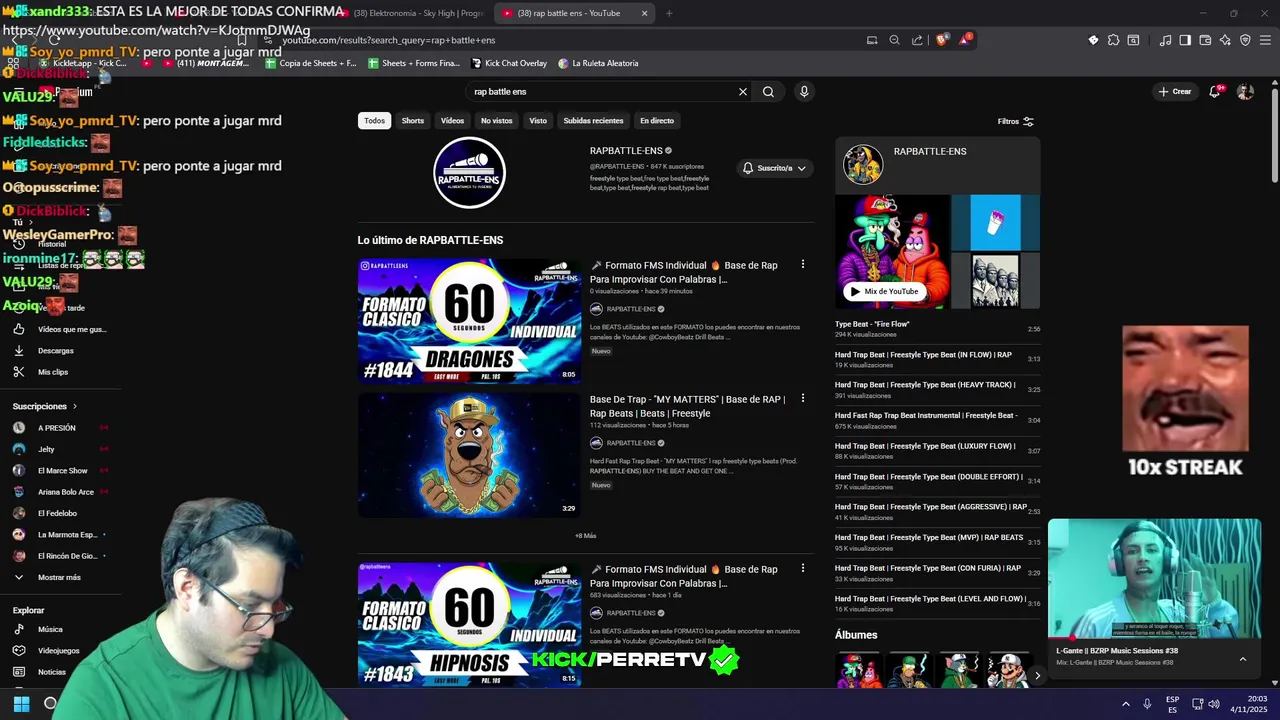Expand Suscripciones section chevron
The height and width of the screenshot is (720, 1280).
click(x=74, y=406)
